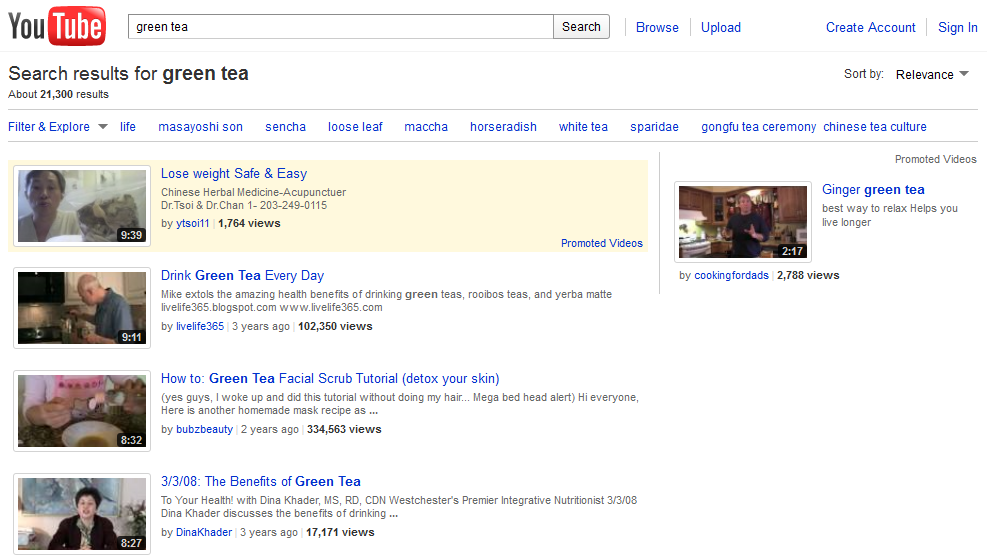
Task: Select the masayoshi son related search
Action: pos(200,126)
